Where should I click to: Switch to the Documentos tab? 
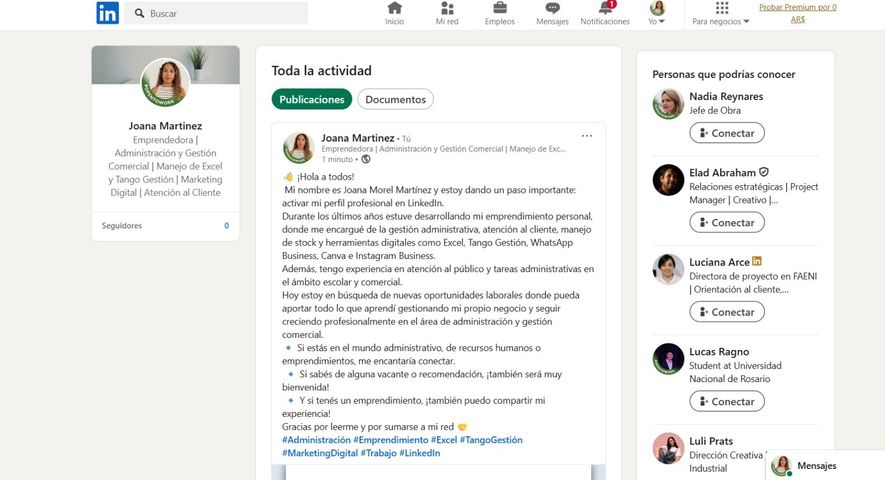[x=395, y=99]
